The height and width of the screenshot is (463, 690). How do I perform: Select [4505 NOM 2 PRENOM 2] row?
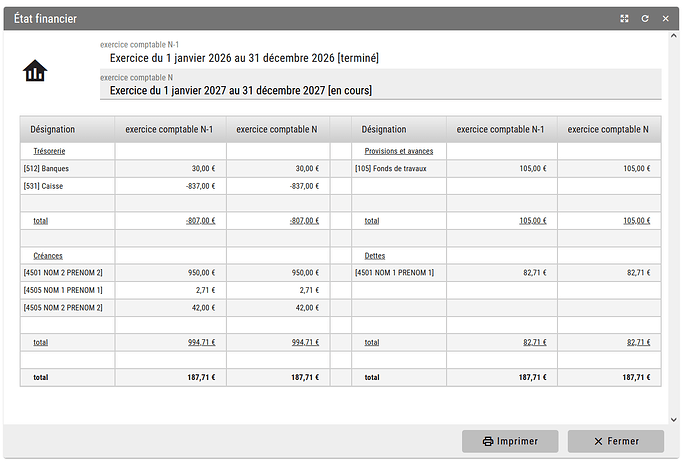click(63, 308)
